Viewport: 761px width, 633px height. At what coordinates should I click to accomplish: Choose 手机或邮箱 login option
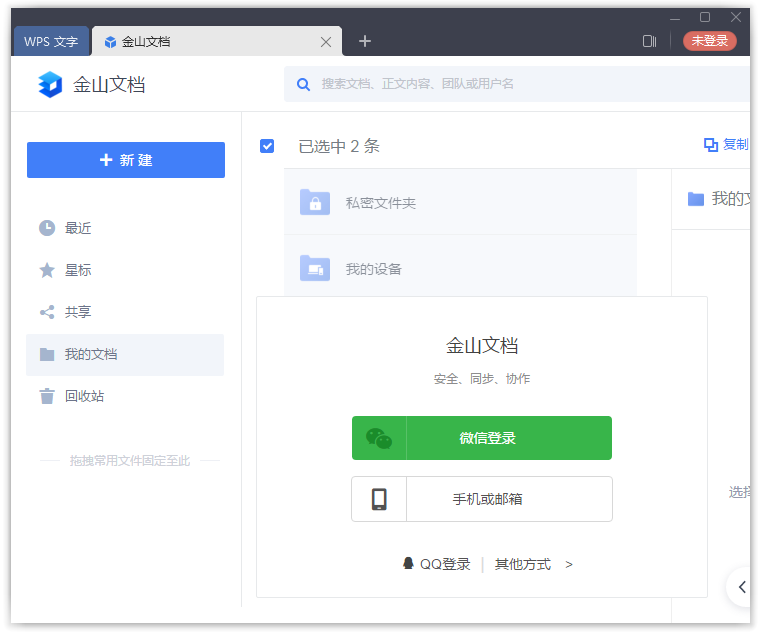pos(482,499)
